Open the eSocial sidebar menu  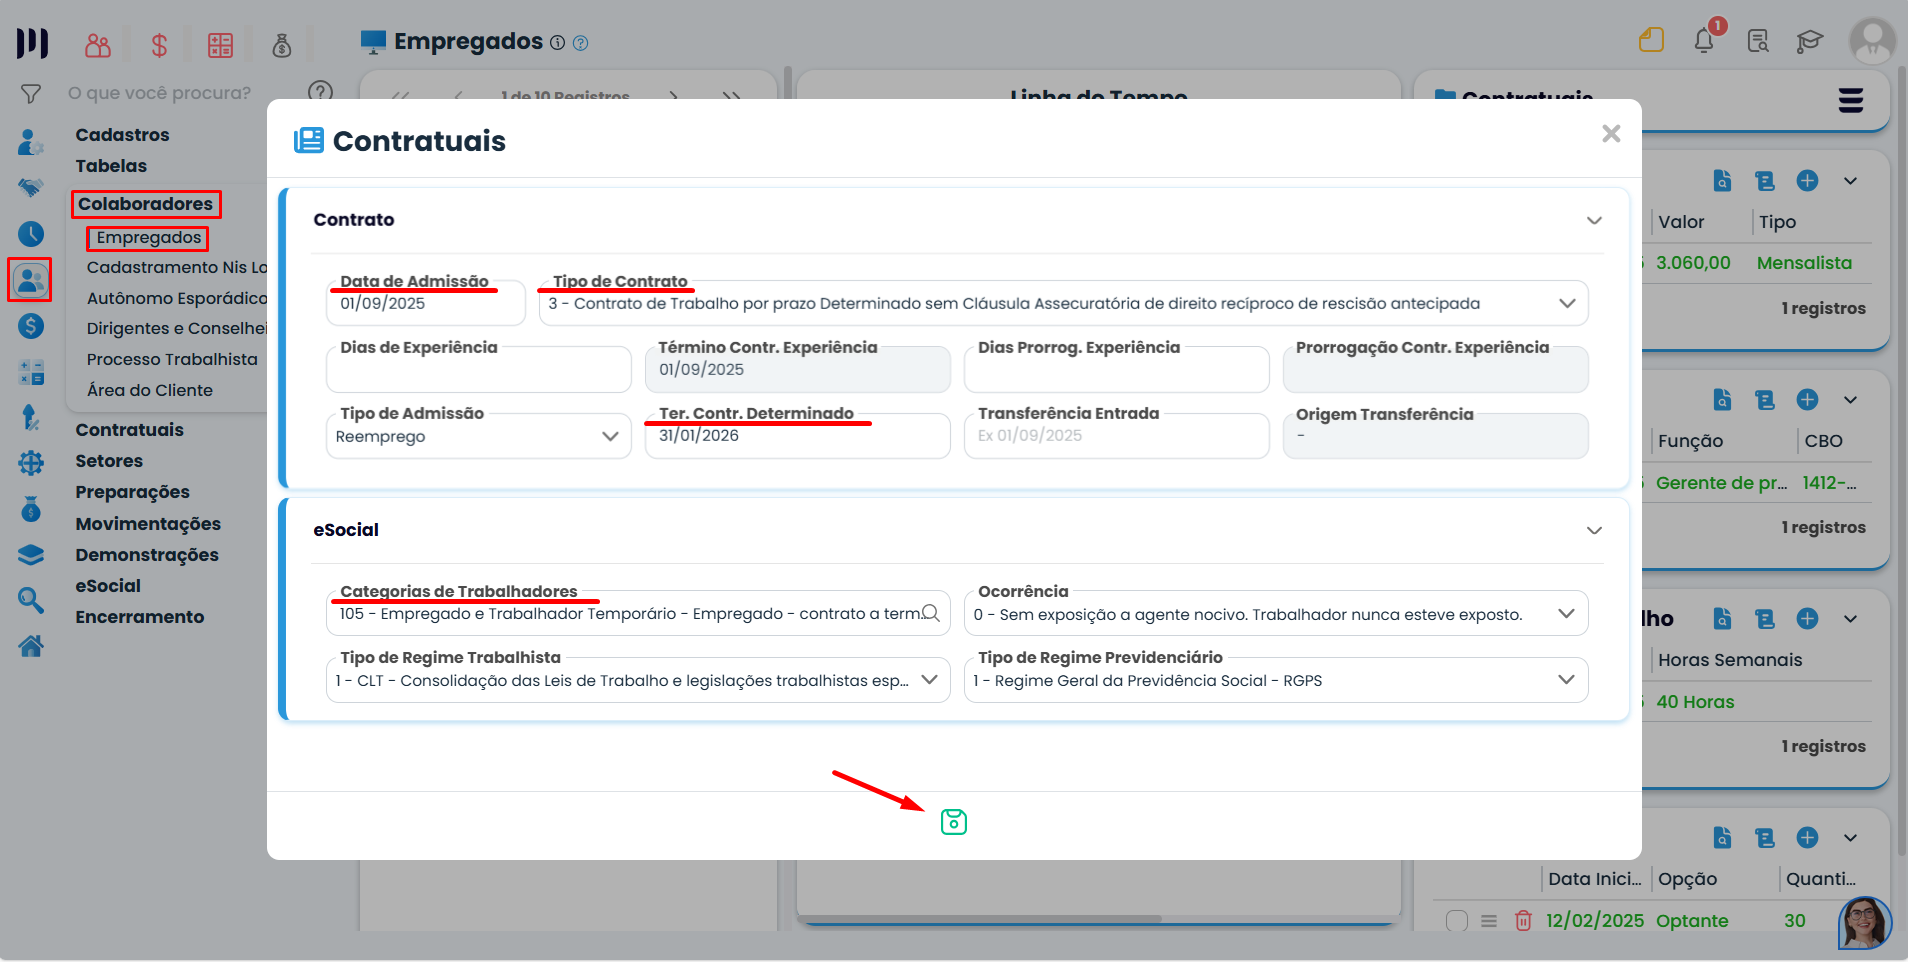(108, 586)
